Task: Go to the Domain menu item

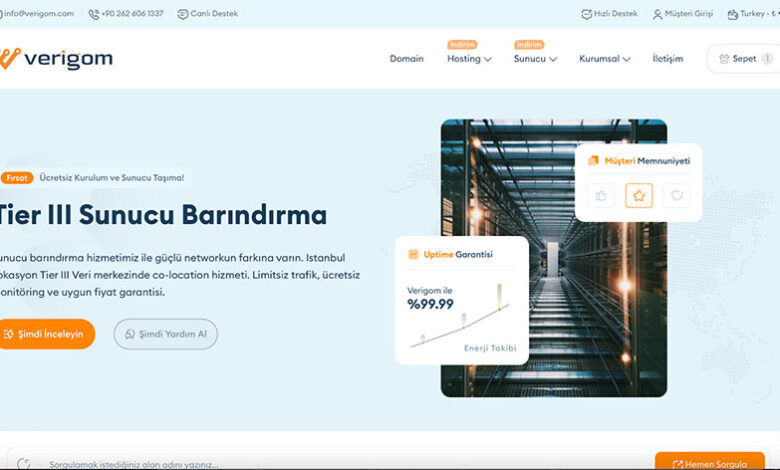Action: 406,59
